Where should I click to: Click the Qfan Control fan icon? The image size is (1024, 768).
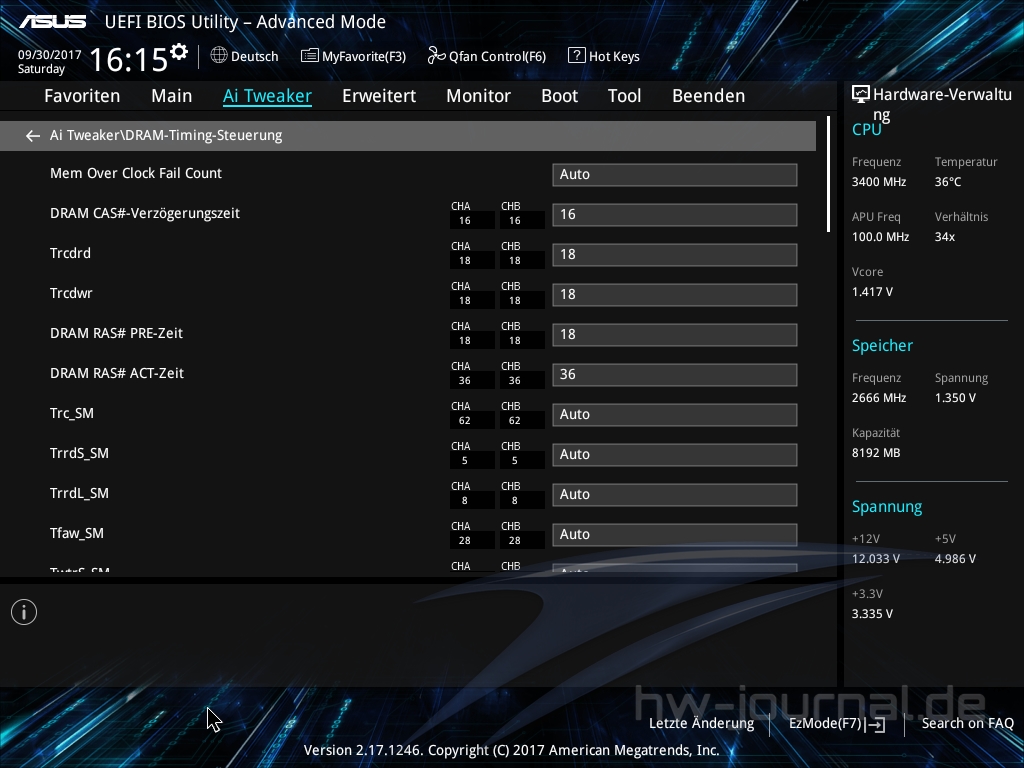coord(436,56)
